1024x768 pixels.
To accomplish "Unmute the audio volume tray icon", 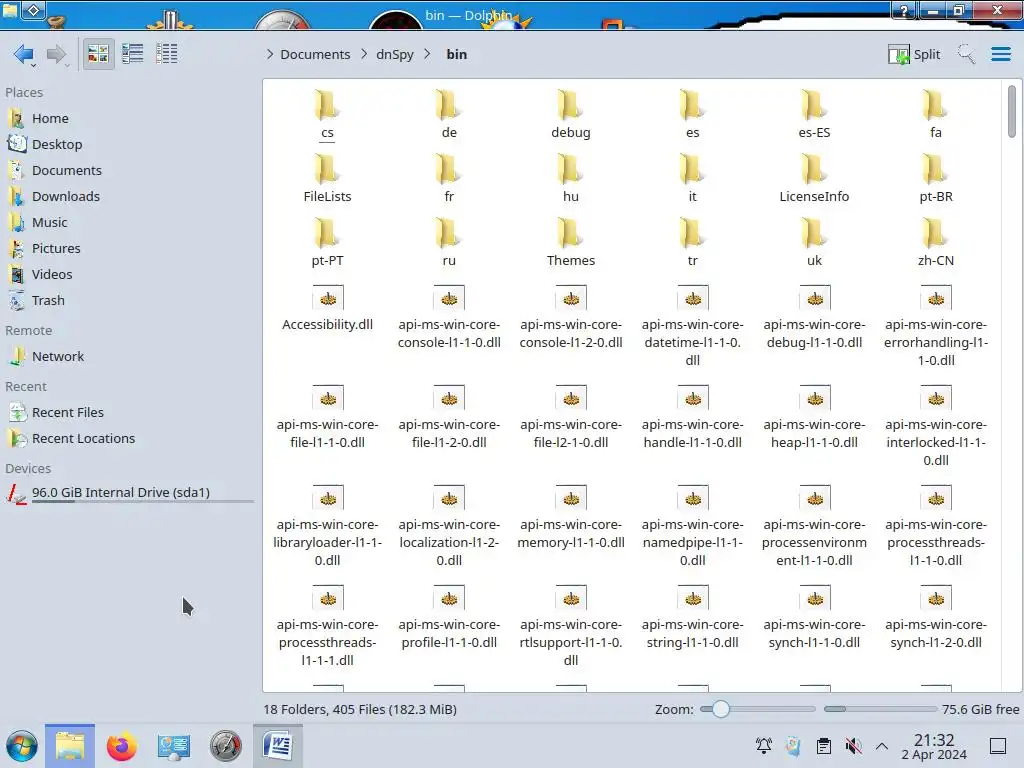I will coord(853,746).
